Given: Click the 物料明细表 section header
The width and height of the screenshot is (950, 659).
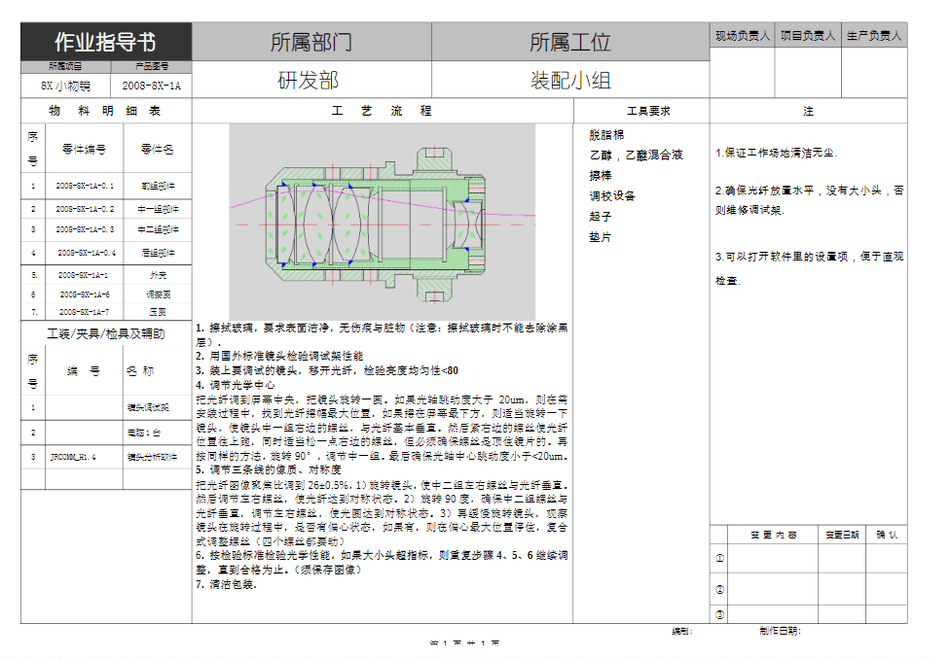Looking at the screenshot, I should pyautogui.click(x=105, y=111).
